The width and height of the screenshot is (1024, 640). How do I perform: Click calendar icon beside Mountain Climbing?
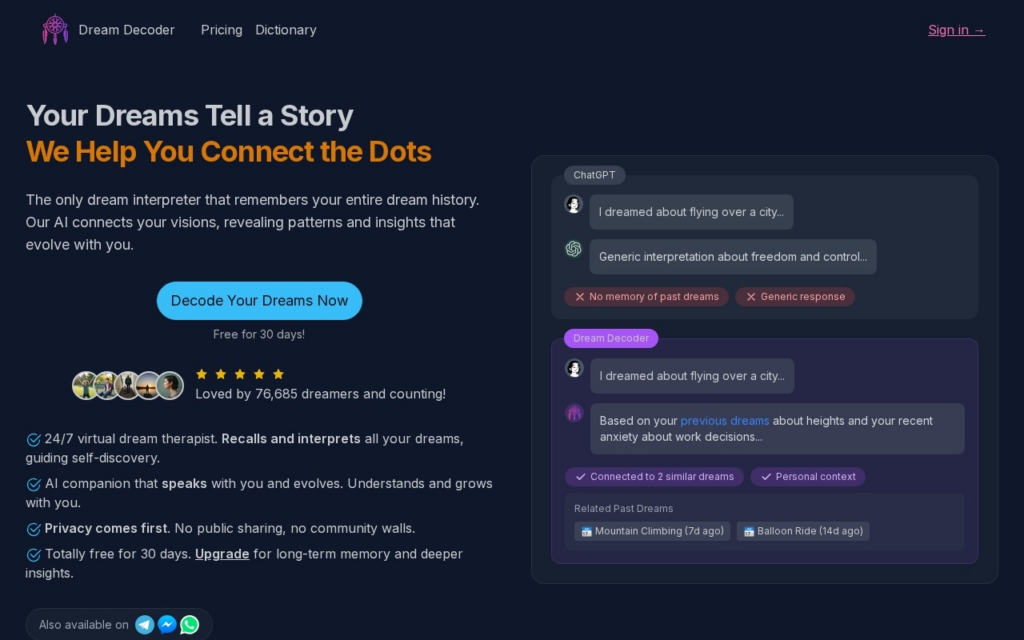586,532
